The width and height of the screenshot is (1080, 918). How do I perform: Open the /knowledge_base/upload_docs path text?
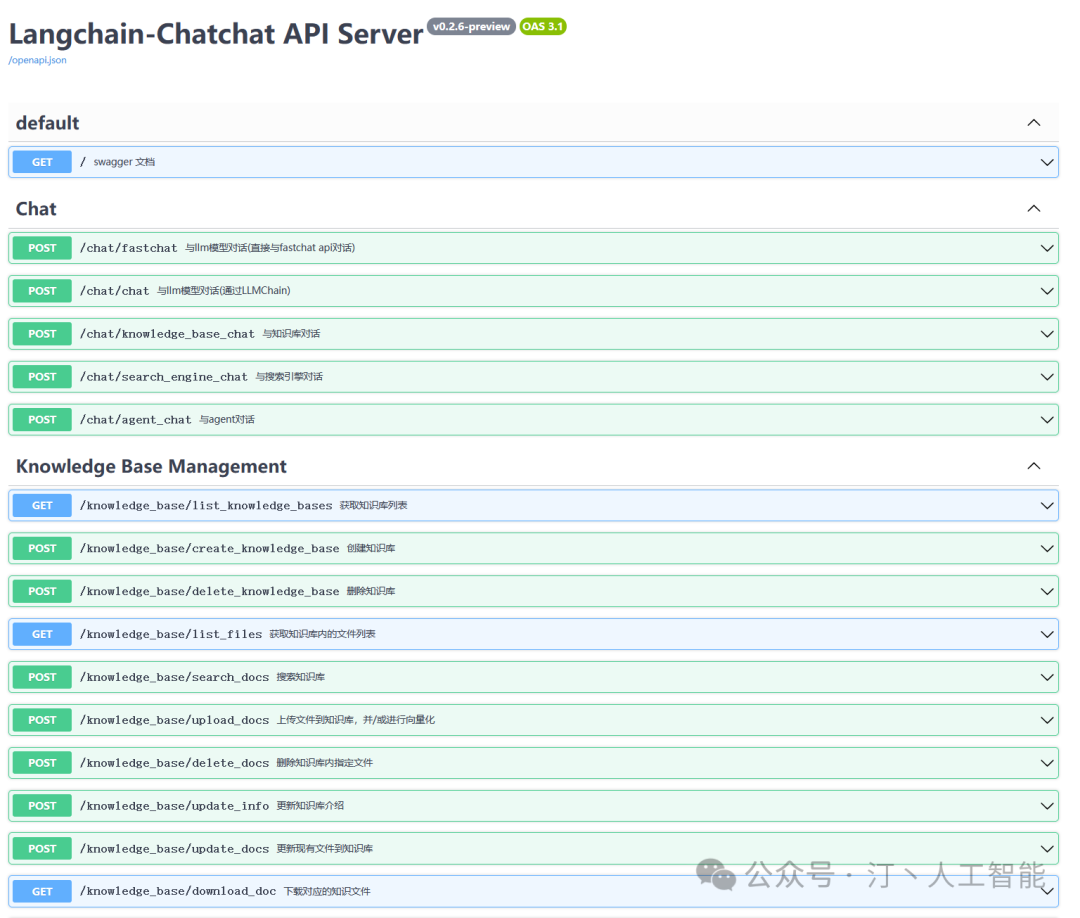click(174, 720)
